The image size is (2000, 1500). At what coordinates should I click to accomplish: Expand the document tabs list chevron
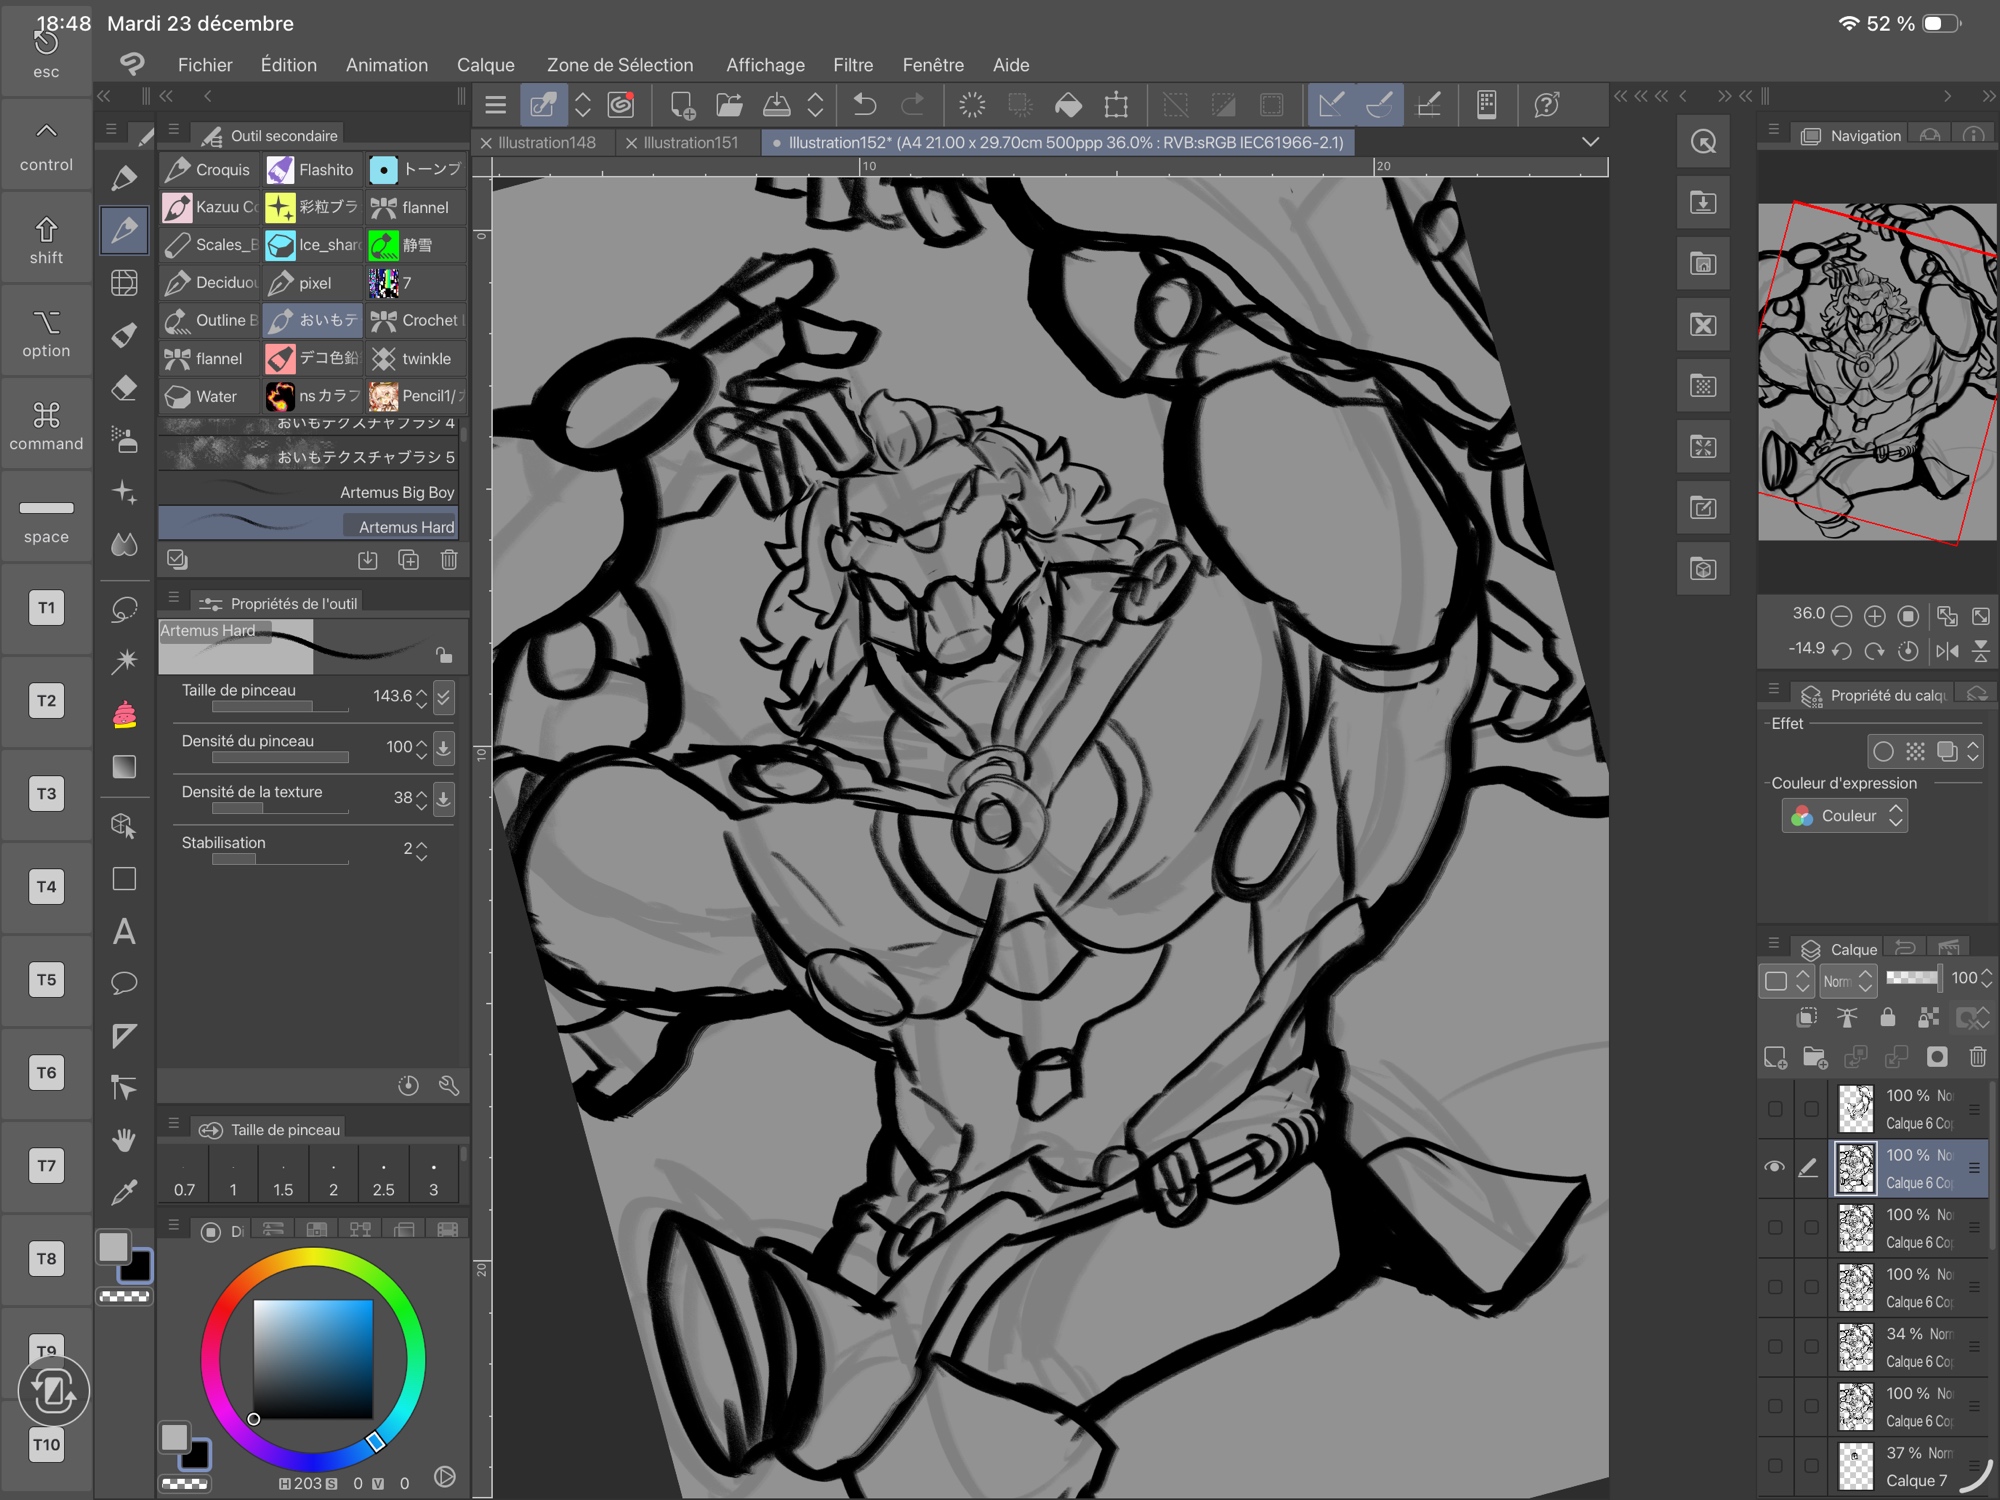[1590, 142]
